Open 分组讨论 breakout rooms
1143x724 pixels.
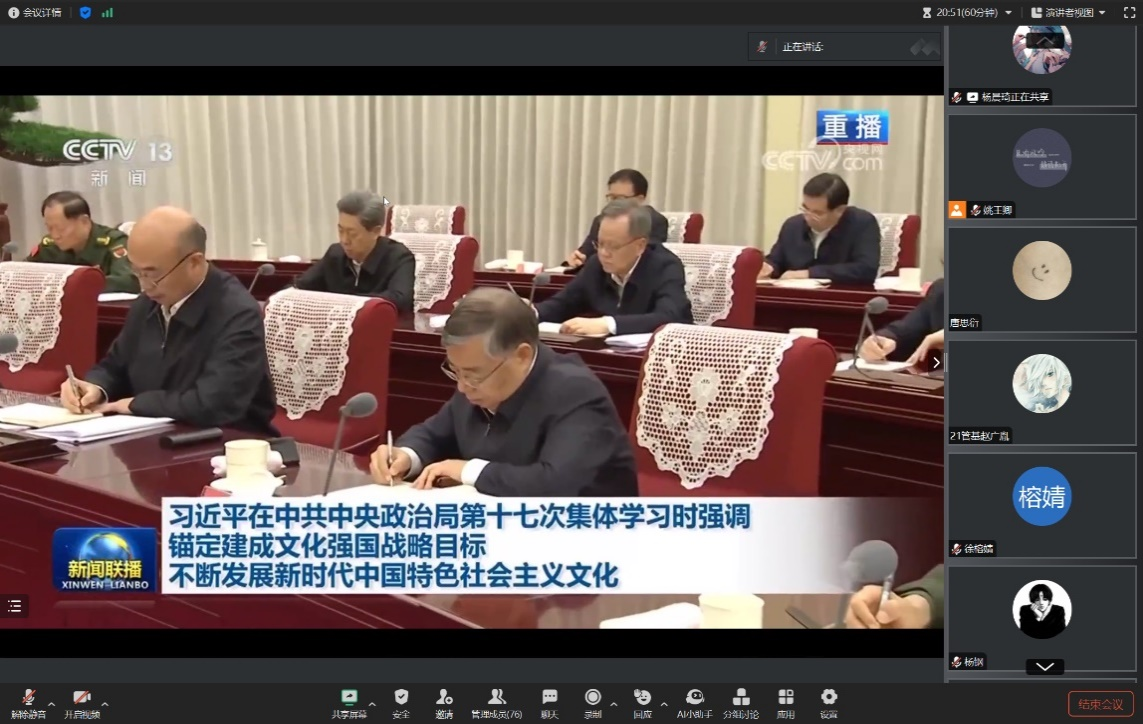[741, 701]
